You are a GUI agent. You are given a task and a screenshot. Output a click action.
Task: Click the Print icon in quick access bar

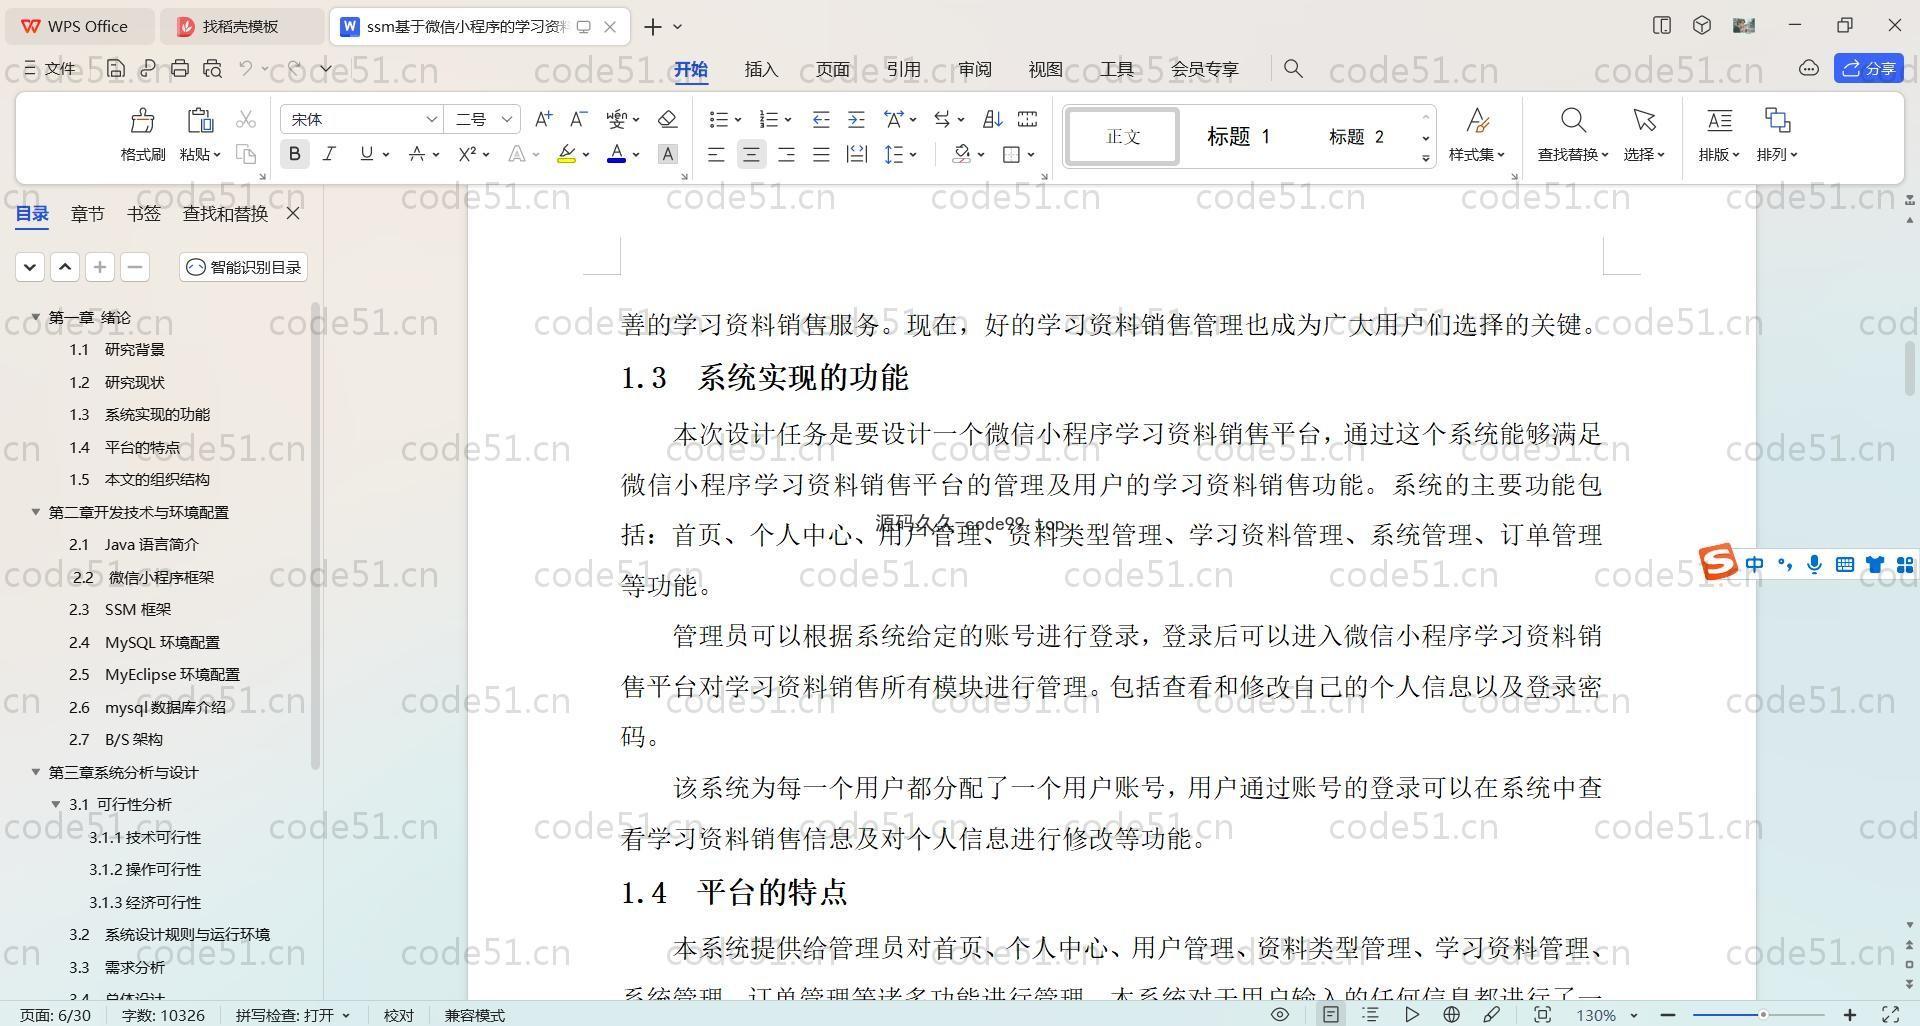(180, 69)
